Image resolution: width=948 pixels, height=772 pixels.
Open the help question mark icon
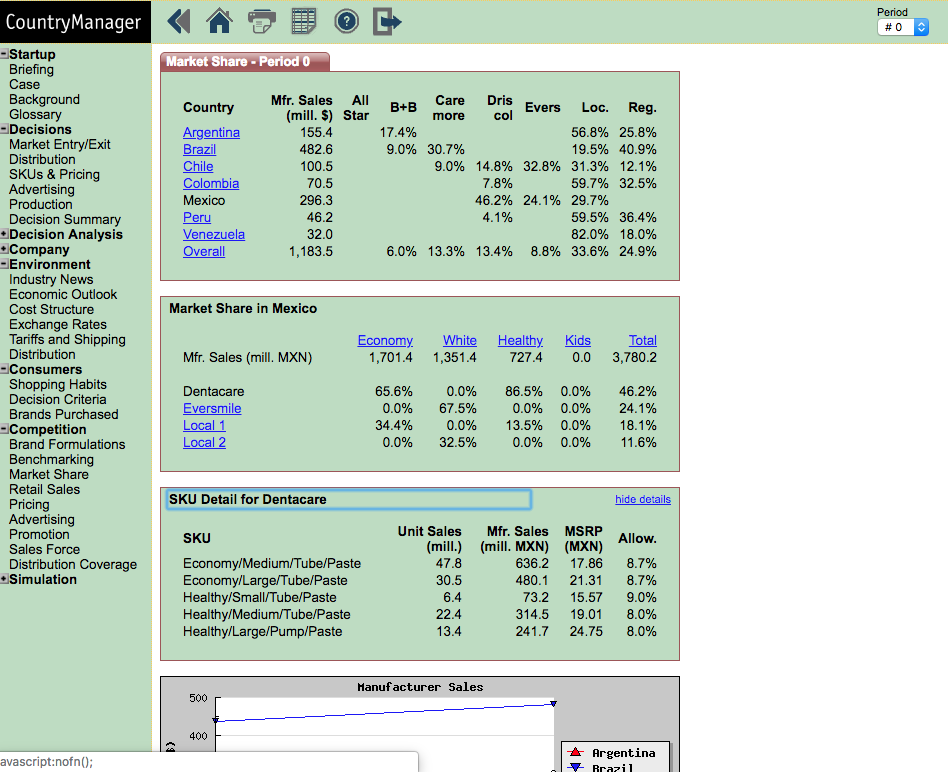(346, 22)
